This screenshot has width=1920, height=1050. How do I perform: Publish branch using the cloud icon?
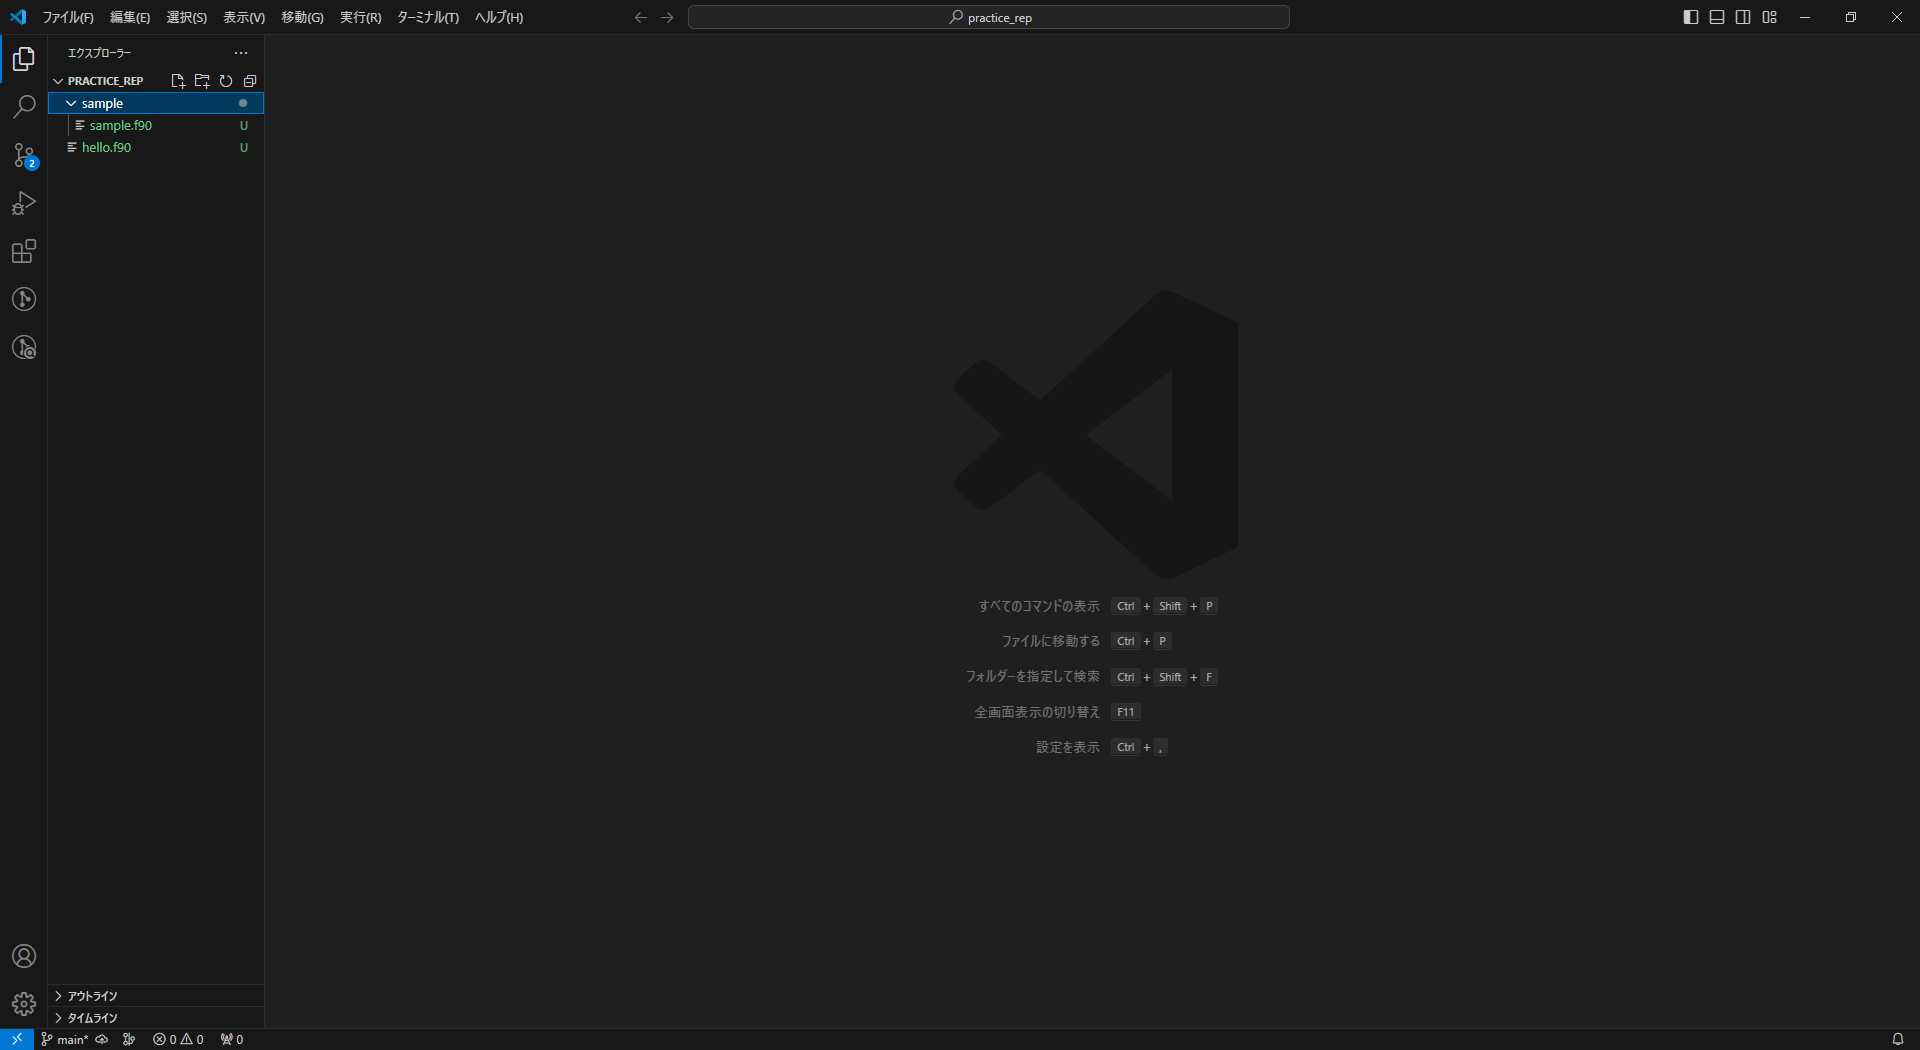(x=102, y=1039)
